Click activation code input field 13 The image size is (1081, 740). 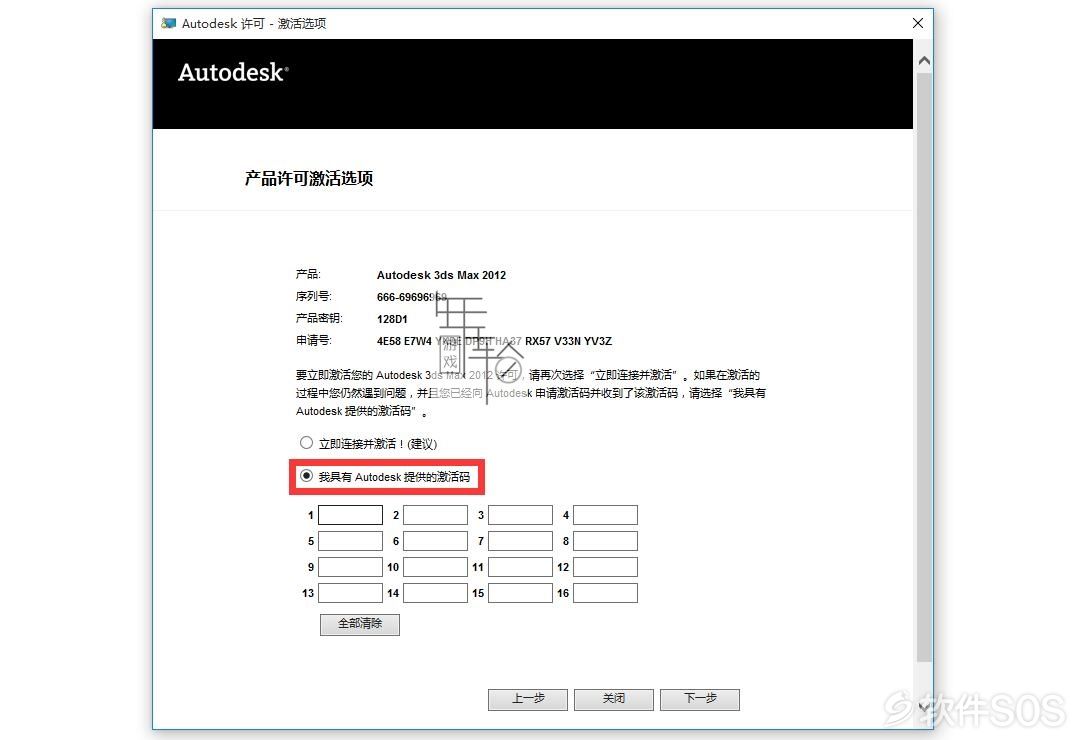click(350, 593)
